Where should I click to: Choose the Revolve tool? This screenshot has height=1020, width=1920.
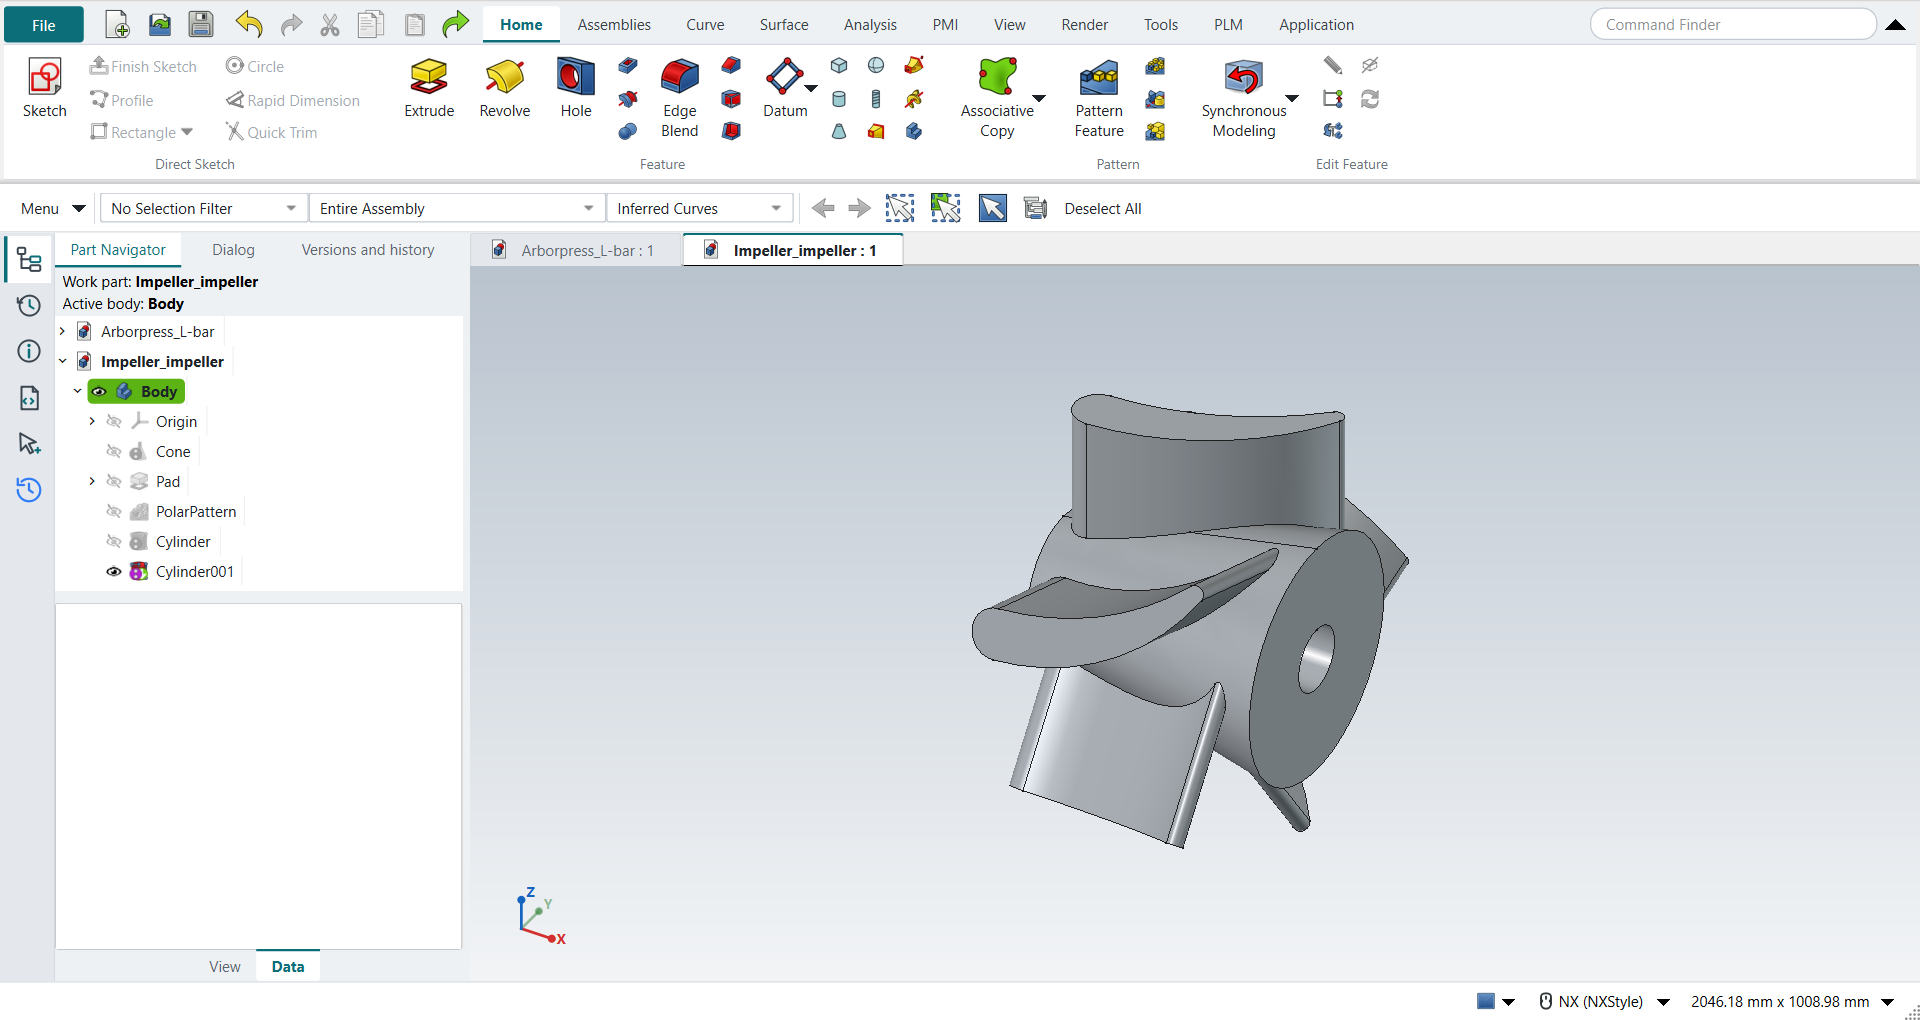[505, 89]
